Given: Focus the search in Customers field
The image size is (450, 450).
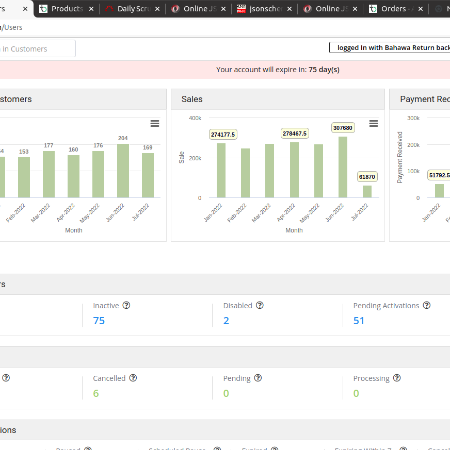Looking at the screenshot, I should pyautogui.click(x=37, y=49).
